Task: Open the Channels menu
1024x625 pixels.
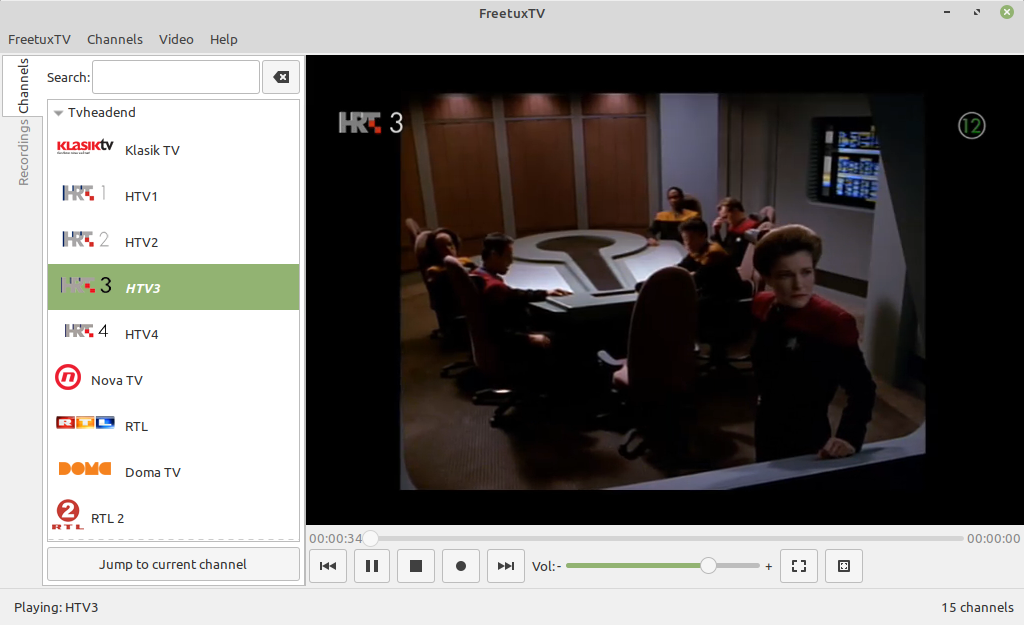Action: tap(115, 39)
